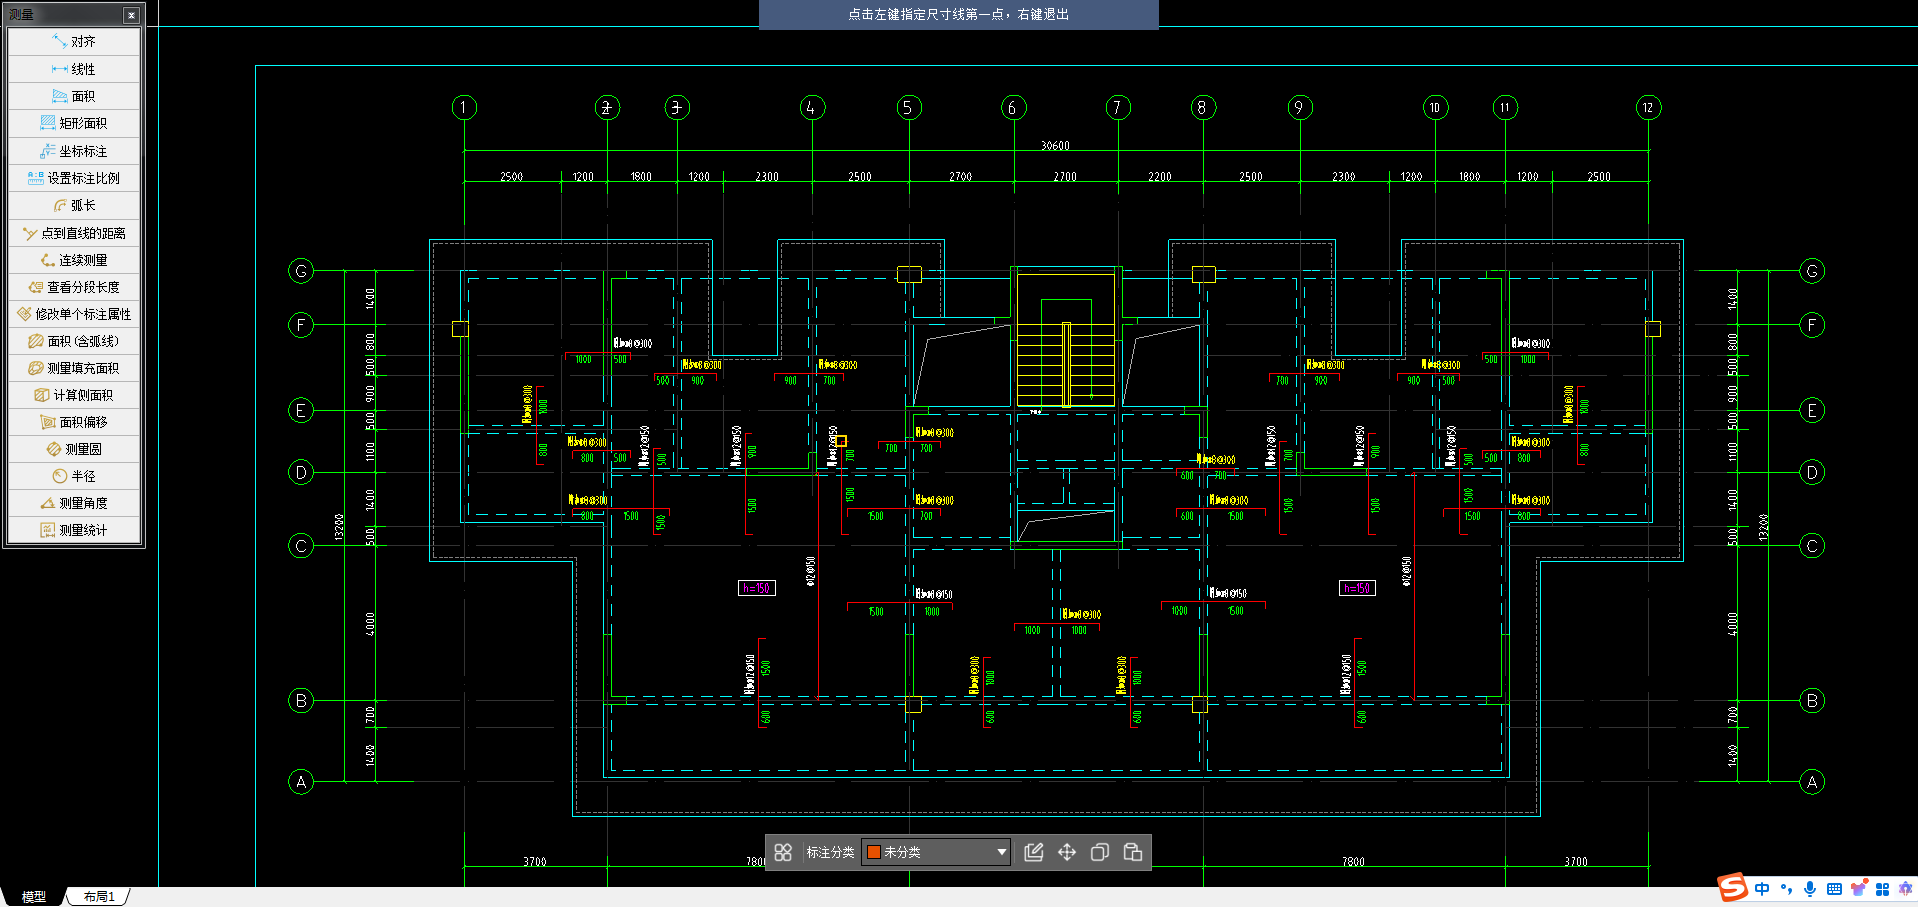Select the 测量圆 circle measurement tool

pyautogui.click(x=74, y=449)
